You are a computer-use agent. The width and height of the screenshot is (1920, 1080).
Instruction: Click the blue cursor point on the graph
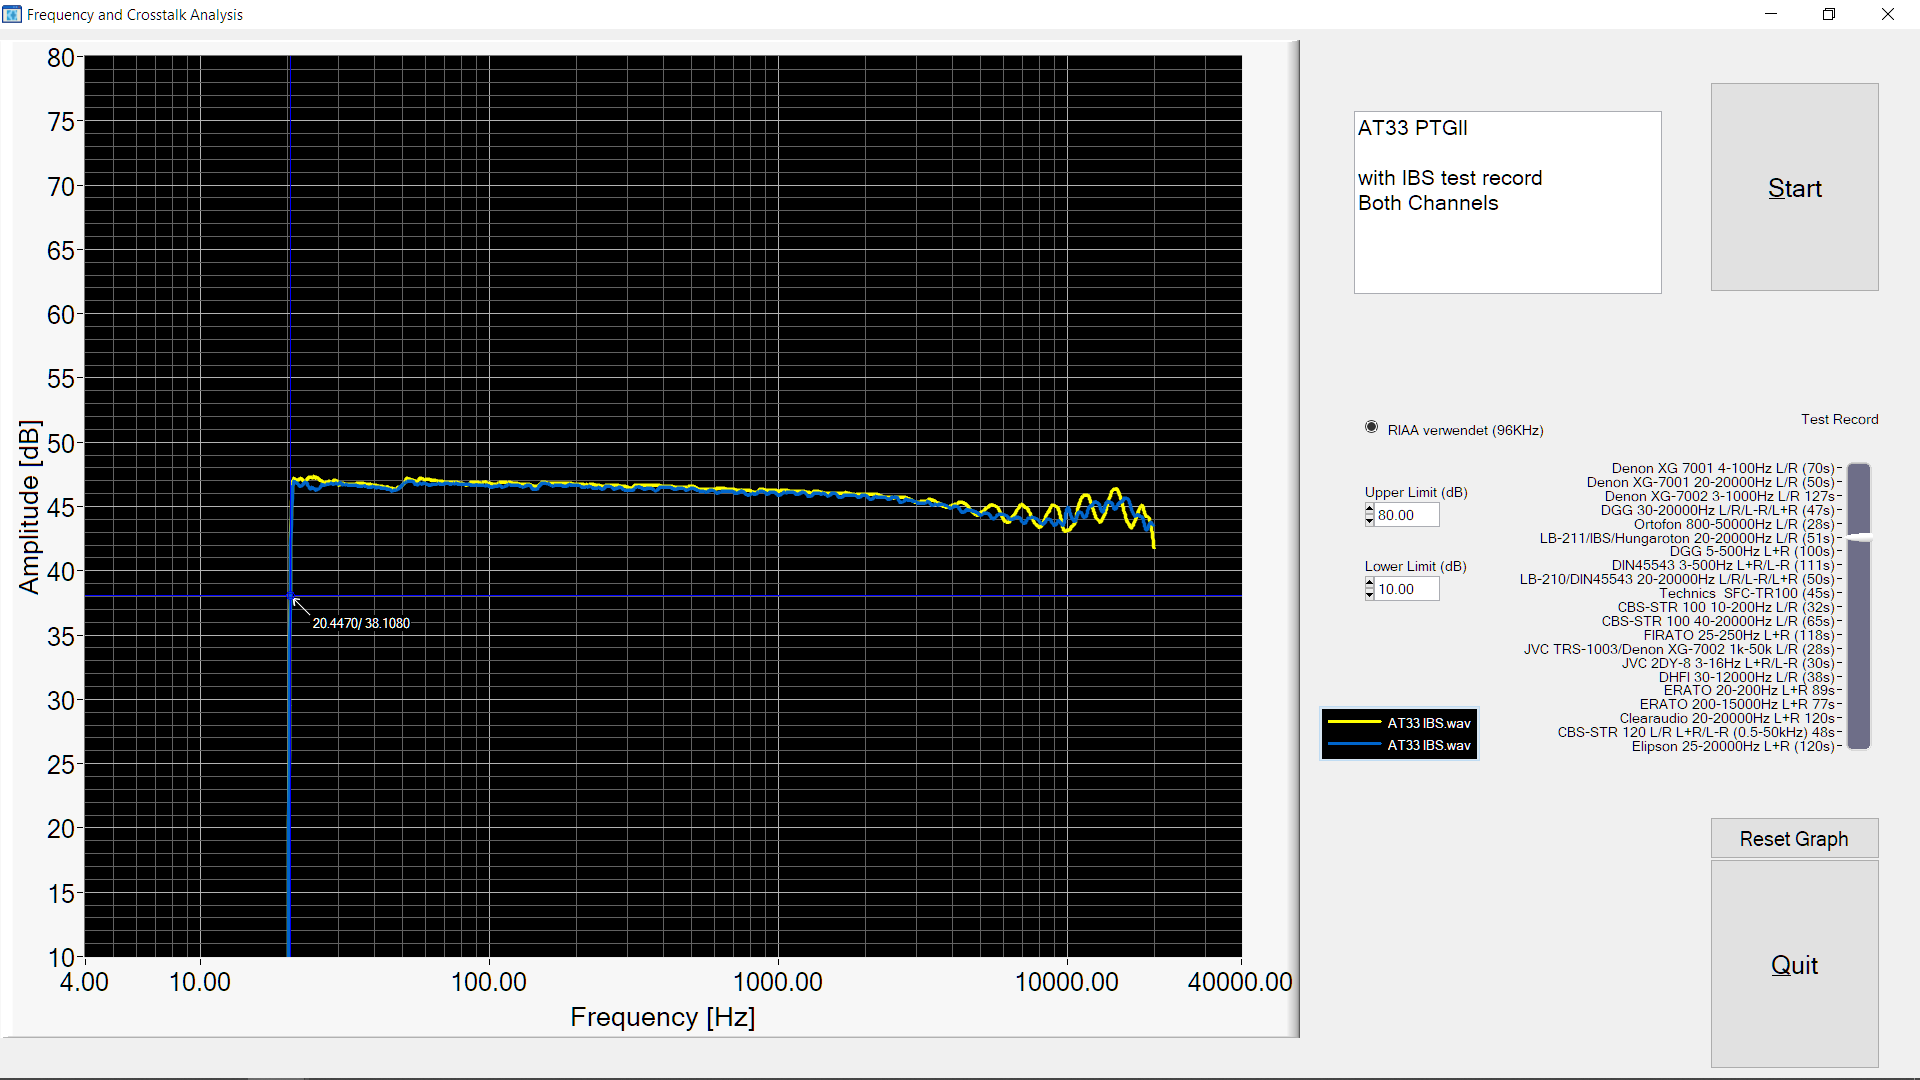291,596
